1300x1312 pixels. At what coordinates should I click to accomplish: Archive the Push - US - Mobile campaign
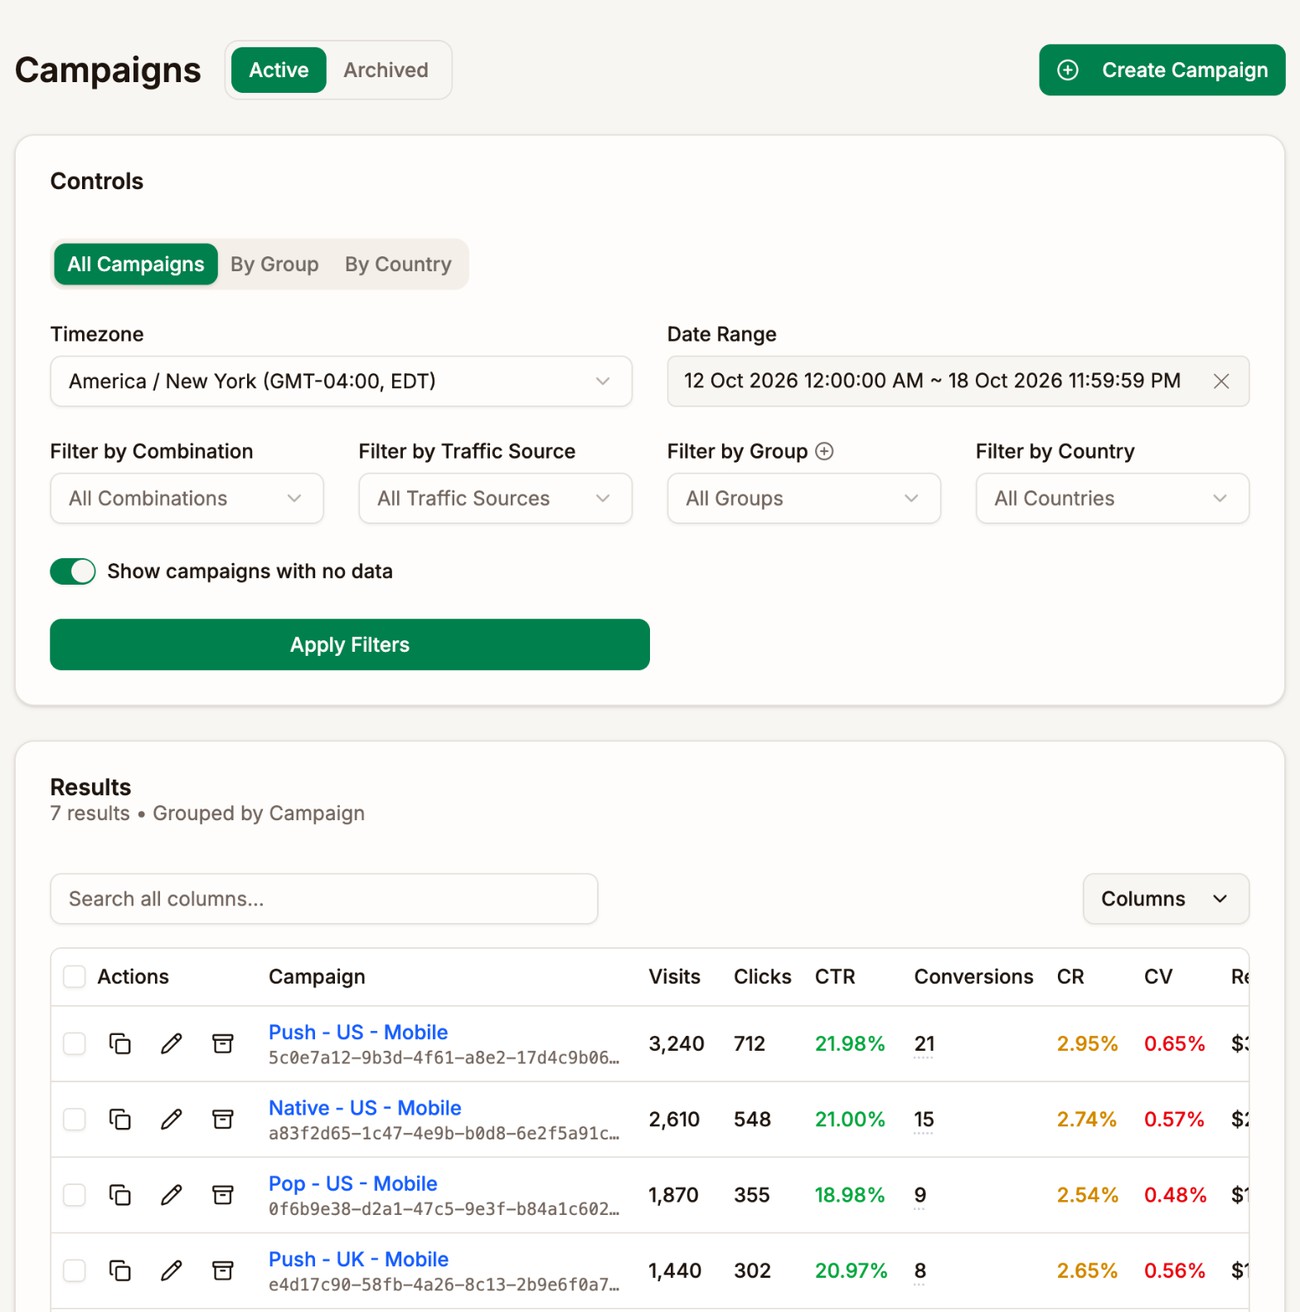[223, 1043]
